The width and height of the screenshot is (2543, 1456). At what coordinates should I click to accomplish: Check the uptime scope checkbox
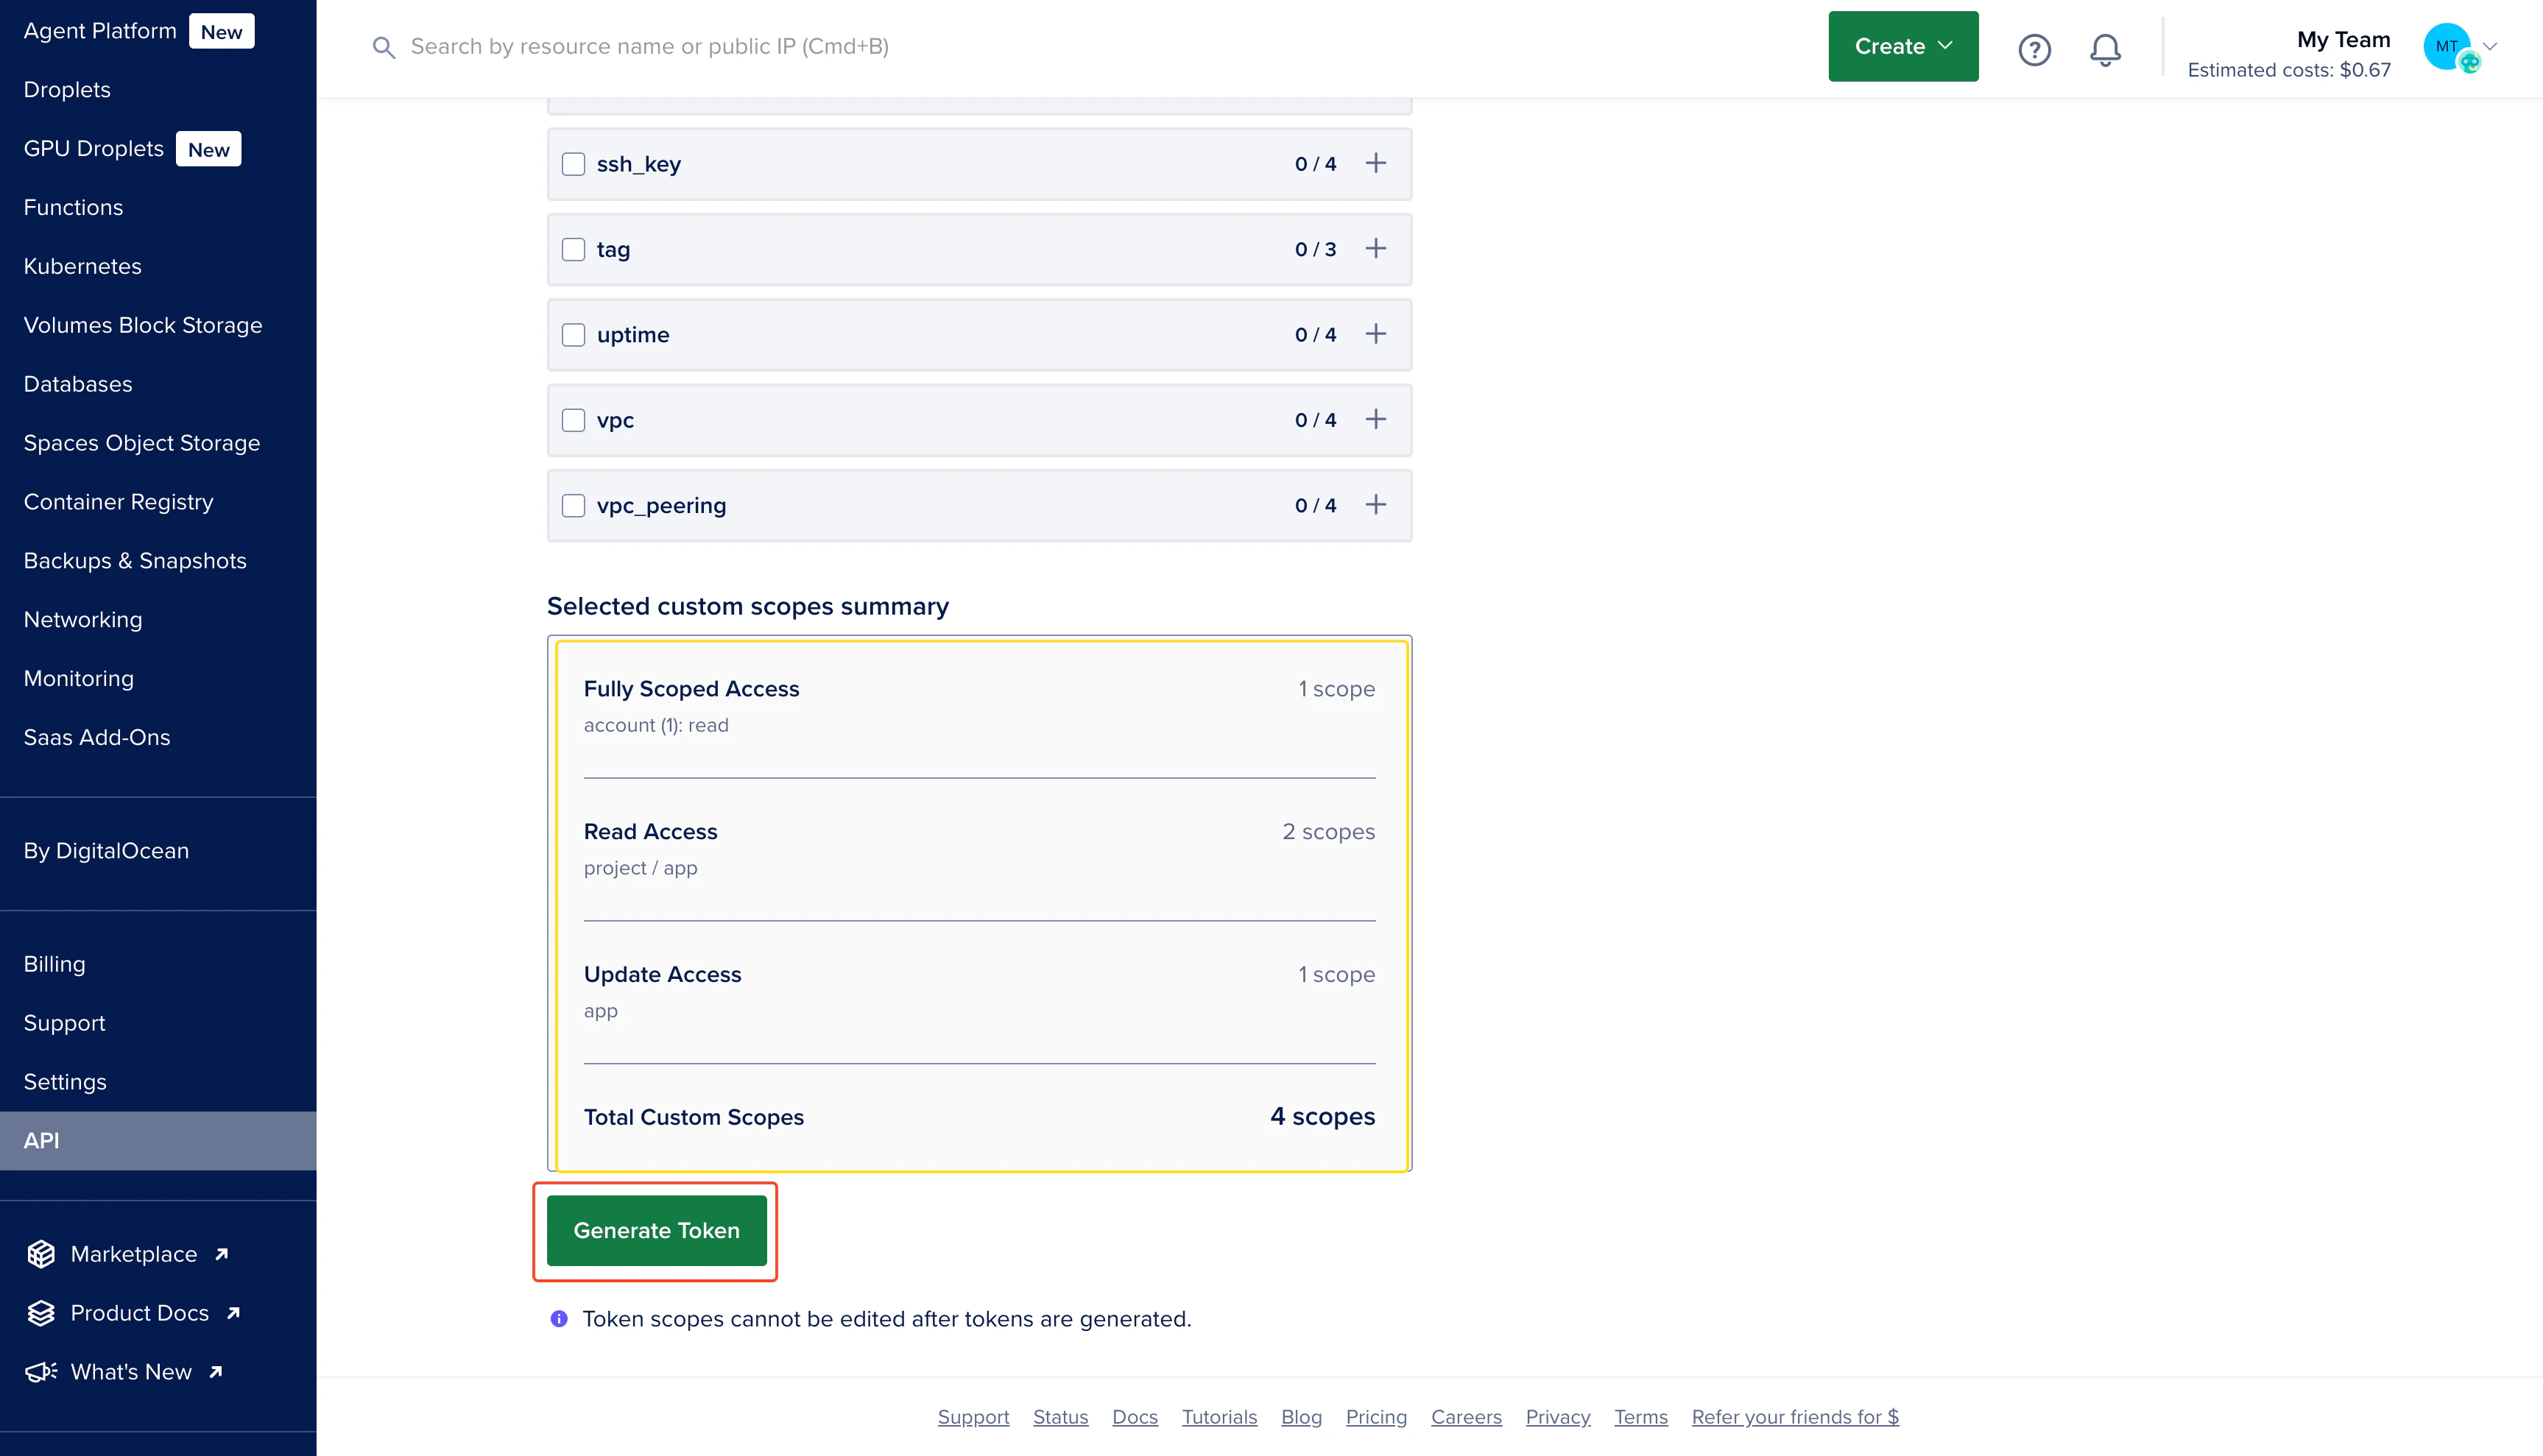click(573, 335)
